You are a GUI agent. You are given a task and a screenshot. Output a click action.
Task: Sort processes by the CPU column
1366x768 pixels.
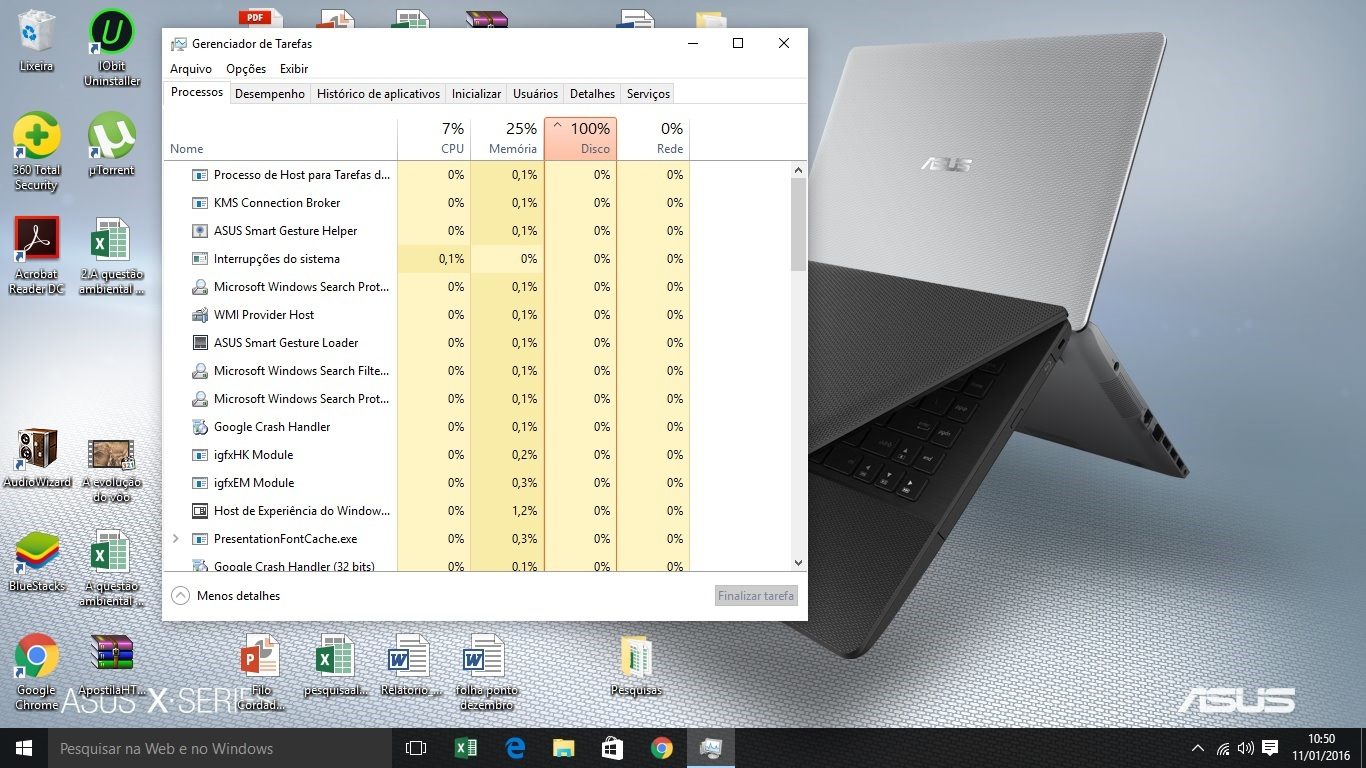(434, 139)
